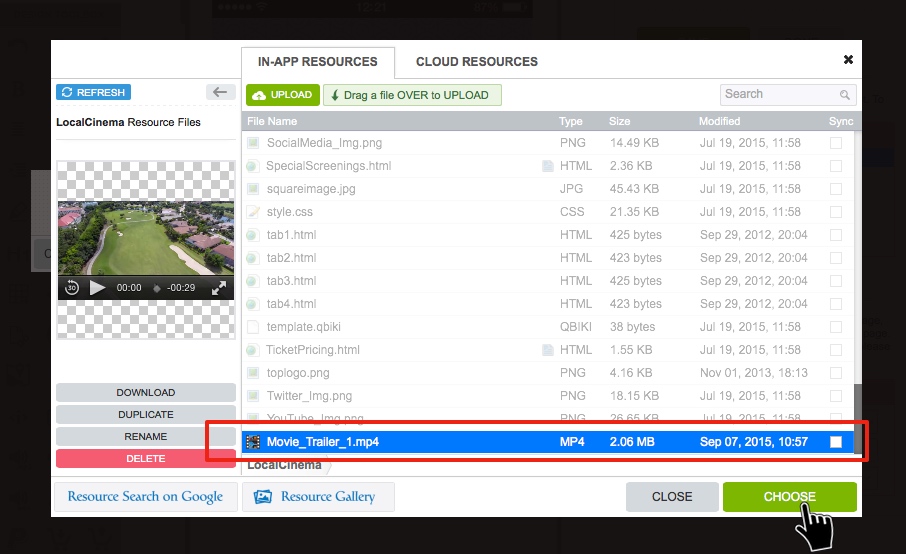
Task: Toggle sync checkbox for template.qbiki
Action: (x=836, y=327)
